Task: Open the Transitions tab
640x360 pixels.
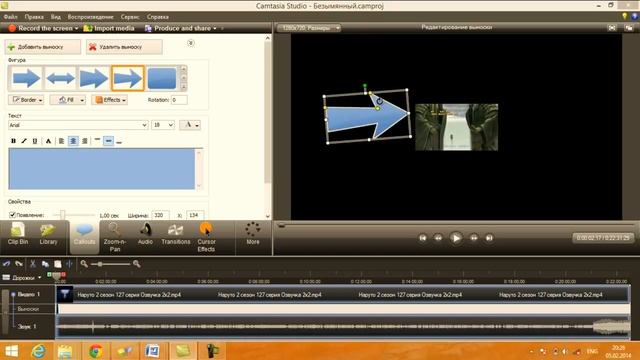Action: (176, 235)
